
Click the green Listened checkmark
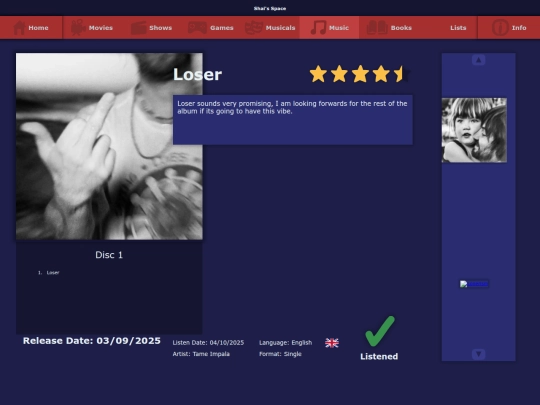click(x=380, y=331)
